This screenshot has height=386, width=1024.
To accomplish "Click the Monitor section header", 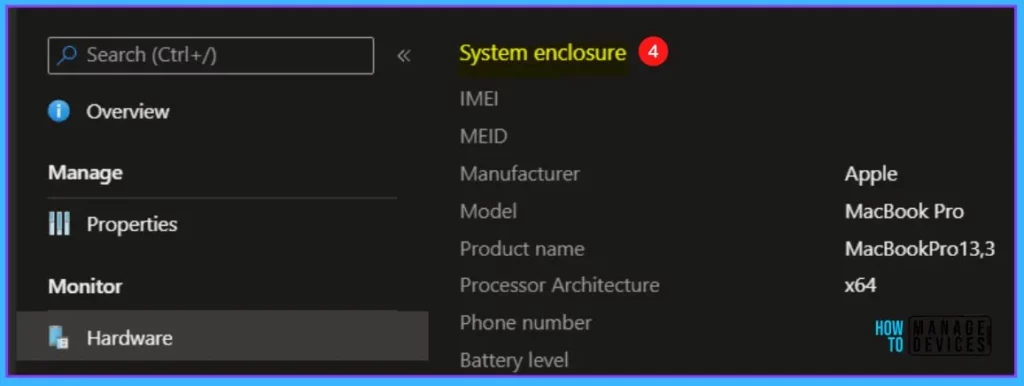I will click(85, 287).
